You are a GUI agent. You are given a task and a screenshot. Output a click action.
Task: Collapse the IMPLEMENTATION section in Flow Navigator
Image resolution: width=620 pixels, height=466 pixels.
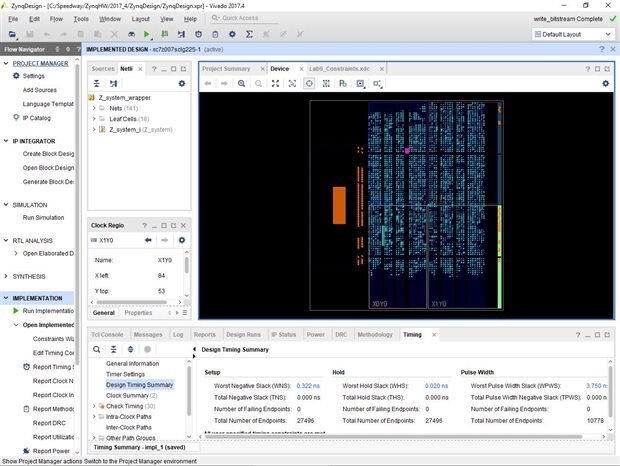pyautogui.click(x=6, y=298)
